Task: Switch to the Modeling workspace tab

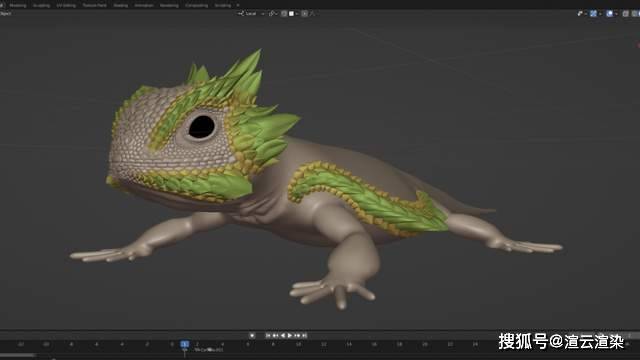Action: 18,5
